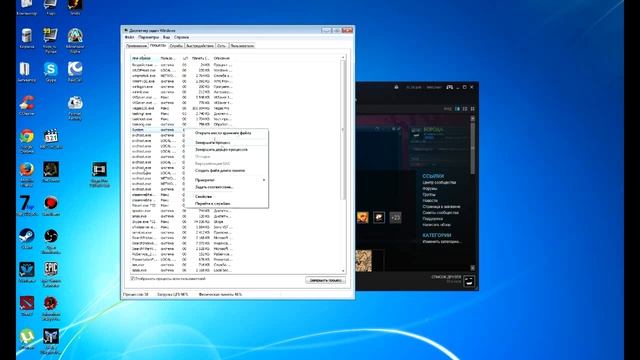The image size is (640, 360).
Task: Choose Задать соответствие menu entry
Action: [x=214, y=187]
